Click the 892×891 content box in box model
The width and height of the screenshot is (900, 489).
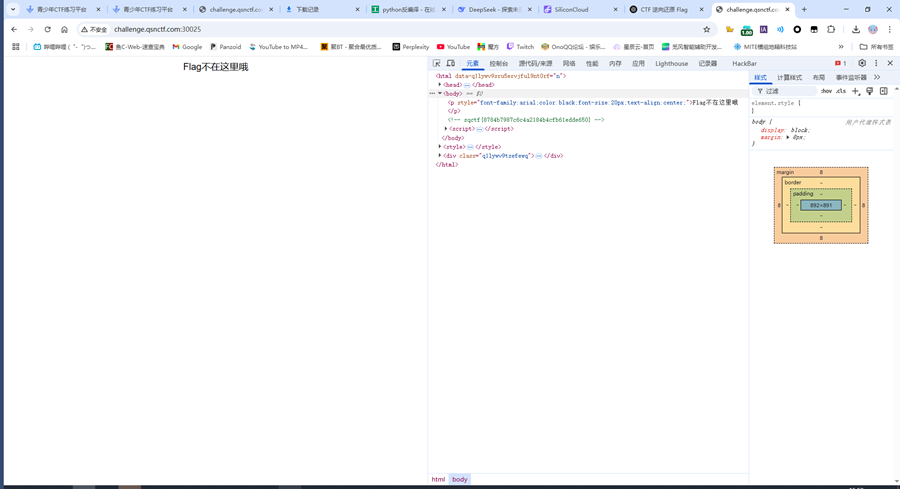click(821, 205)
